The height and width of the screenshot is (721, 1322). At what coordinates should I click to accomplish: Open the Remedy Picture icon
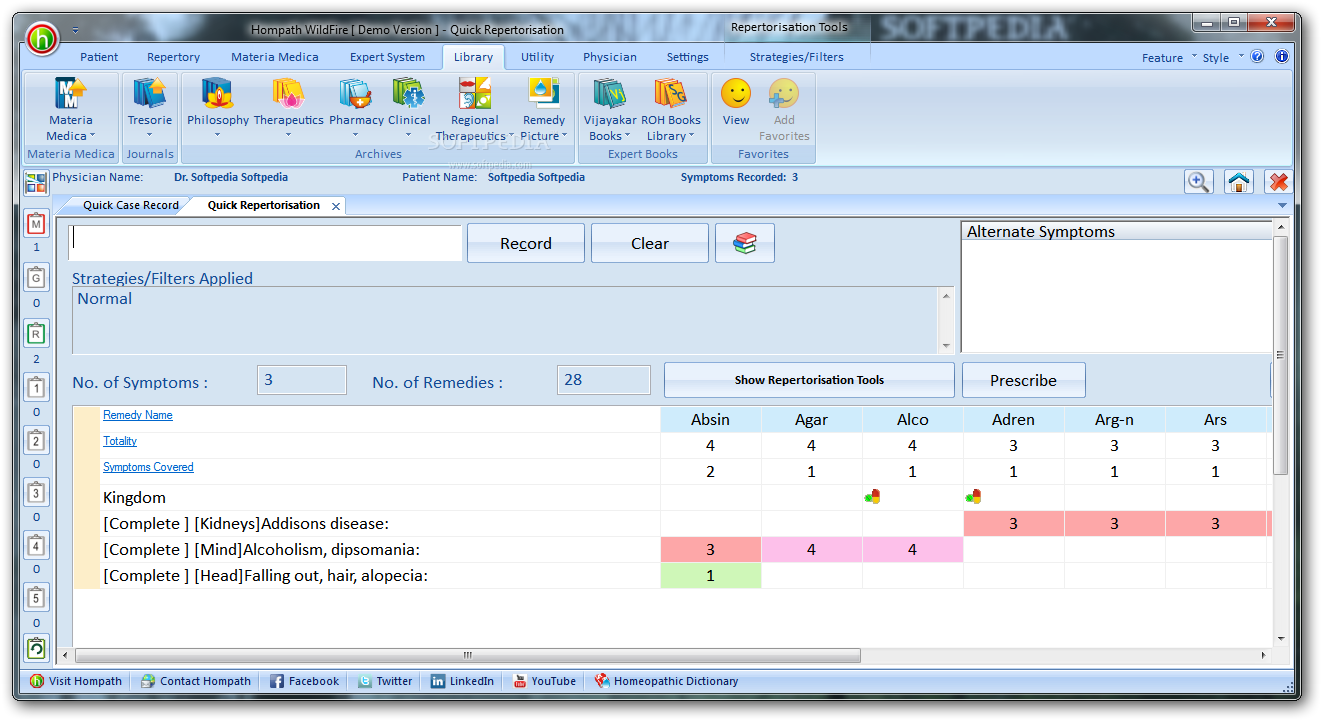coord(543,94)
